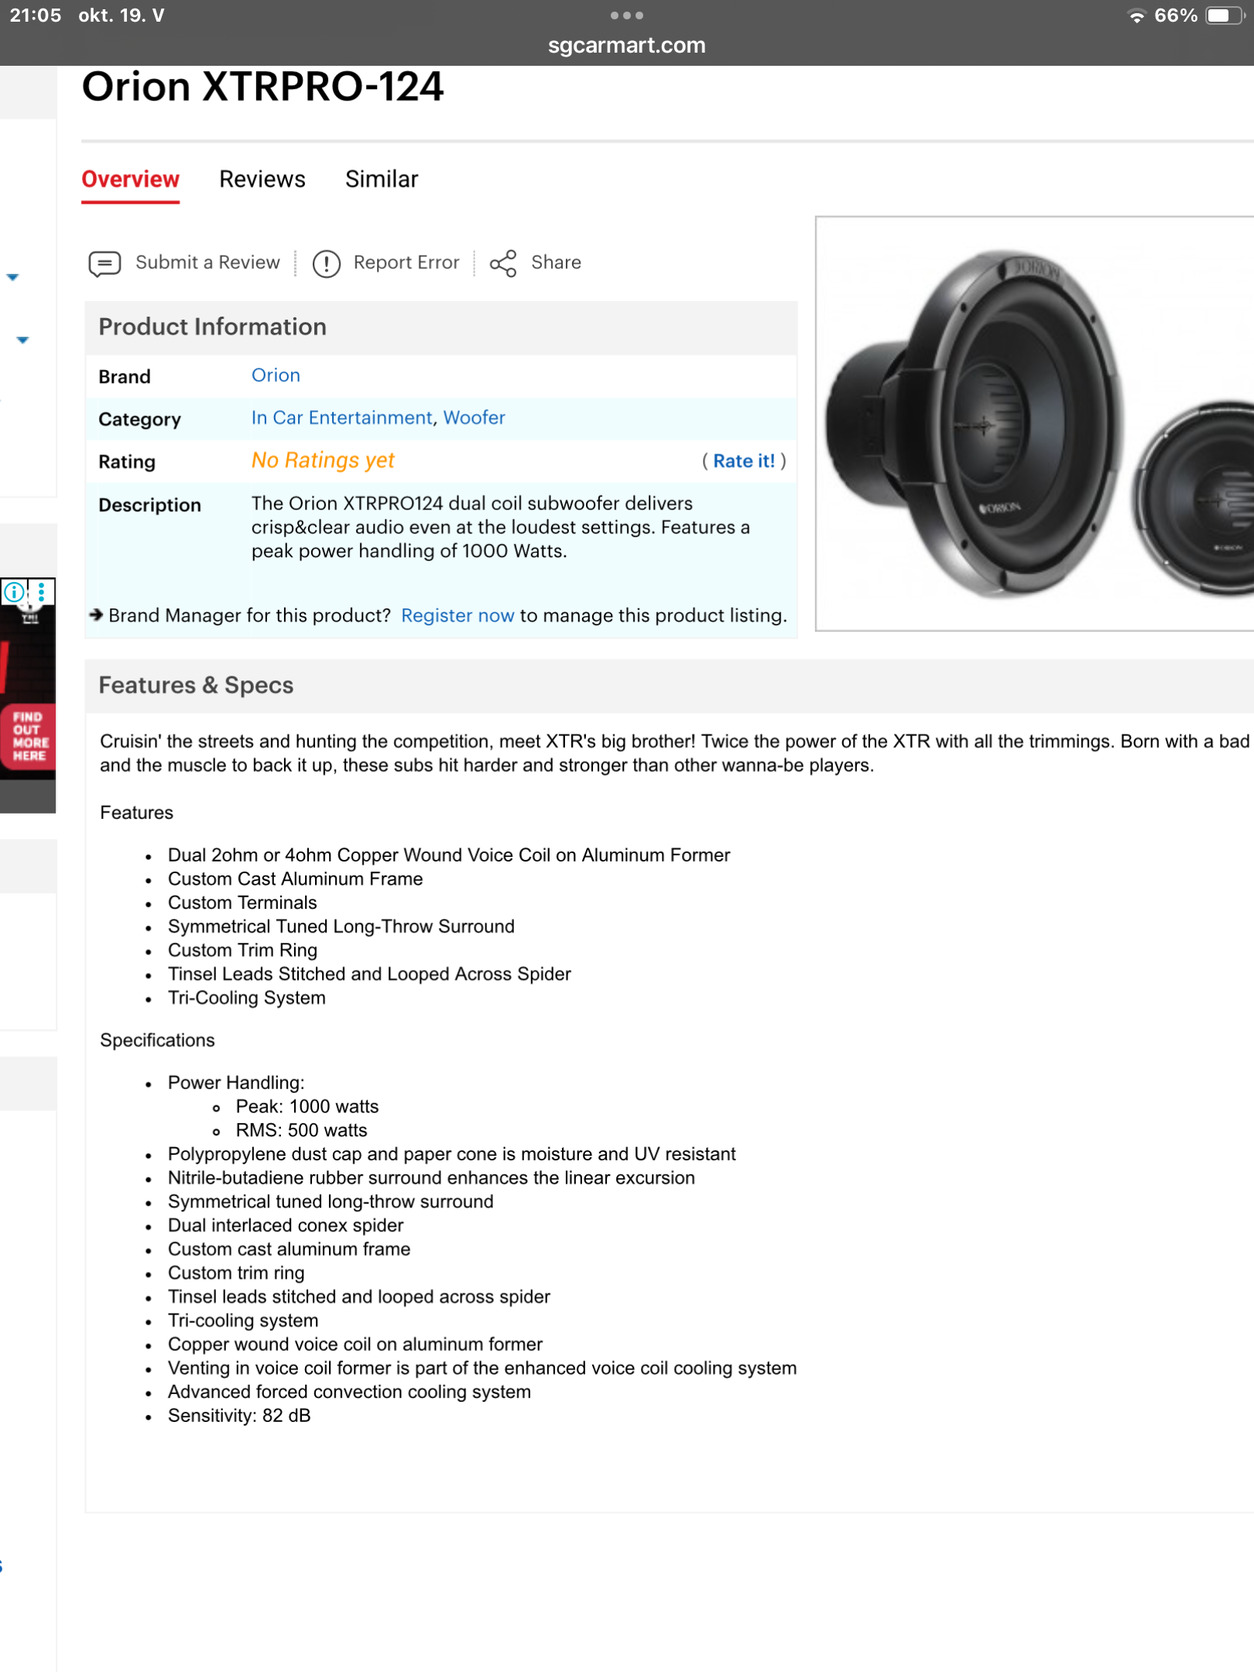Expand the upper blue sidebar dropdown arrow

(x=13, y=277)
